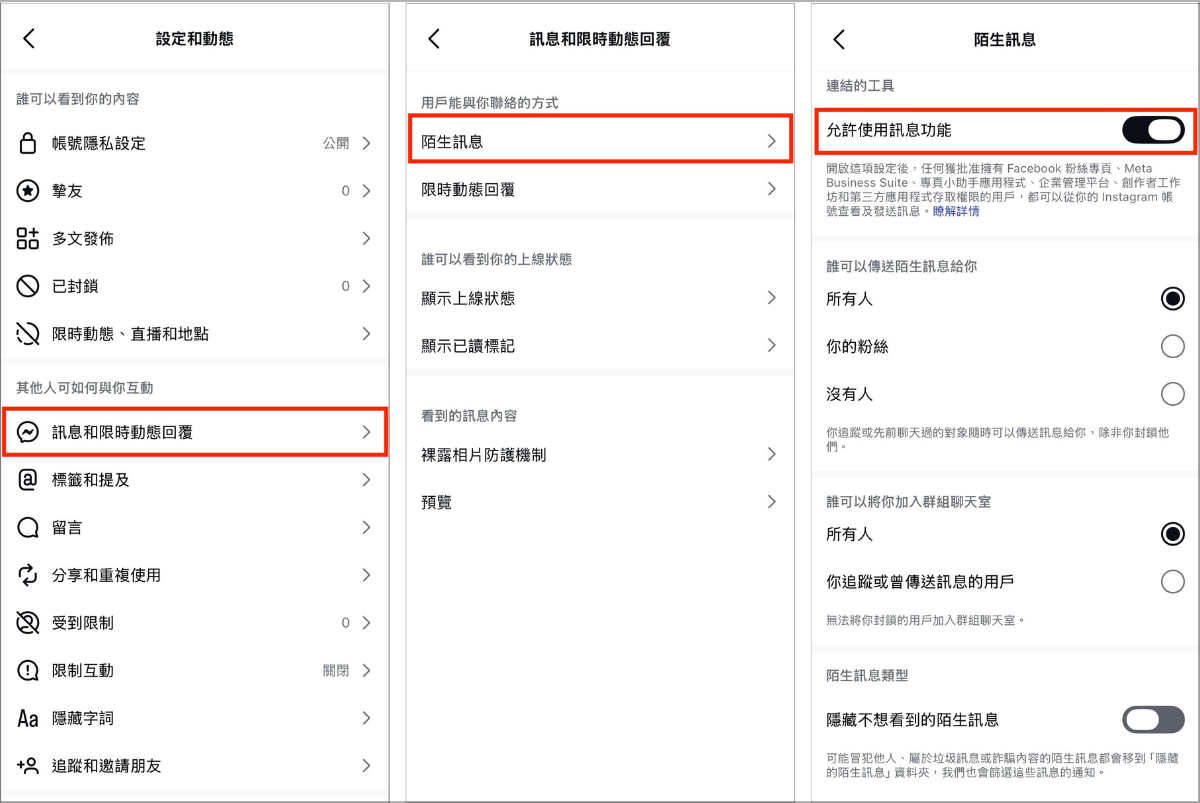1200x803 pixels.
Task: Open 帳號隱私設定 settings
Action: click(x=195, y=143)
